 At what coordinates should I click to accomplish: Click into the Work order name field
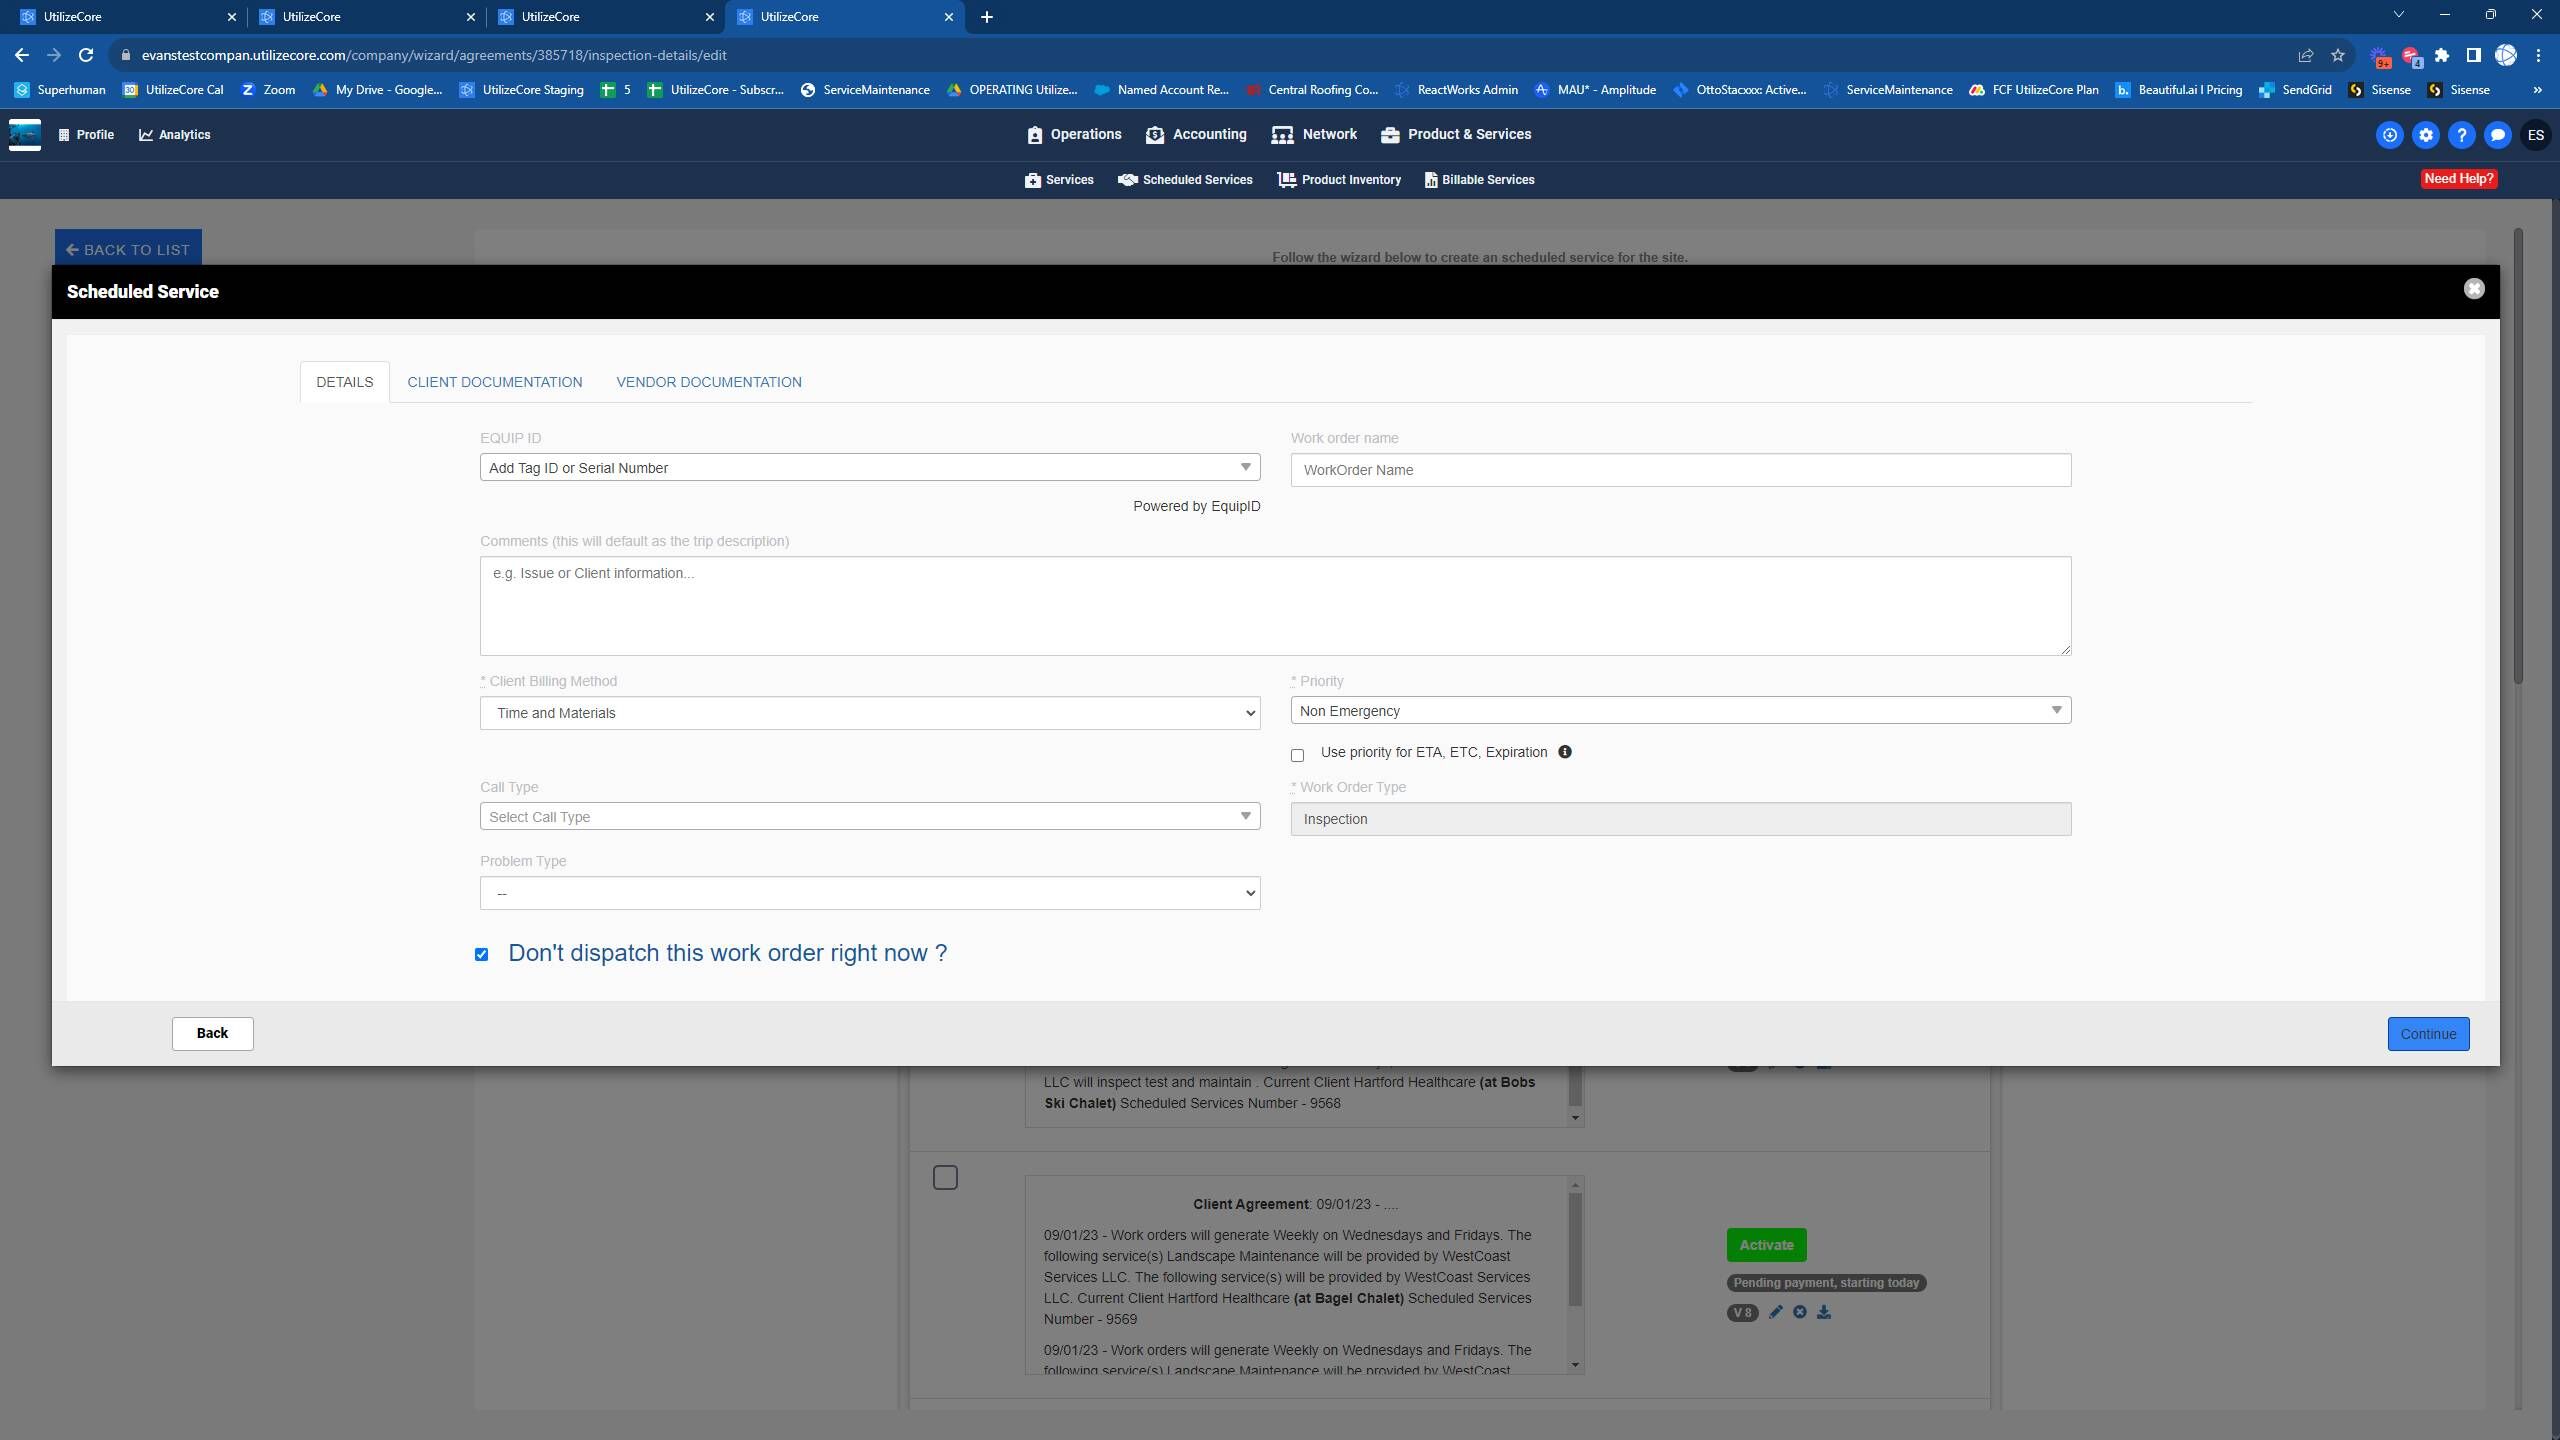[x=1680, y=470]
